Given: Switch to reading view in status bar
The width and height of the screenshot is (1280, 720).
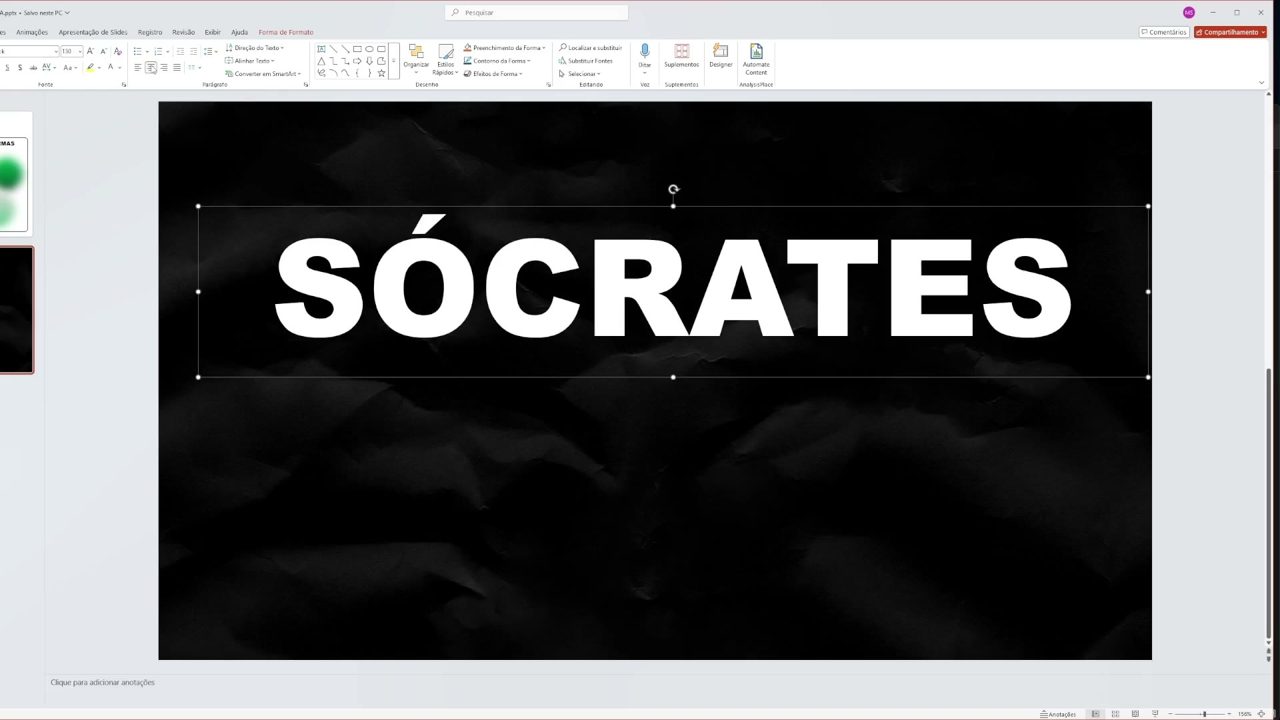Looking at the screenshot, I should point(1135,714).
